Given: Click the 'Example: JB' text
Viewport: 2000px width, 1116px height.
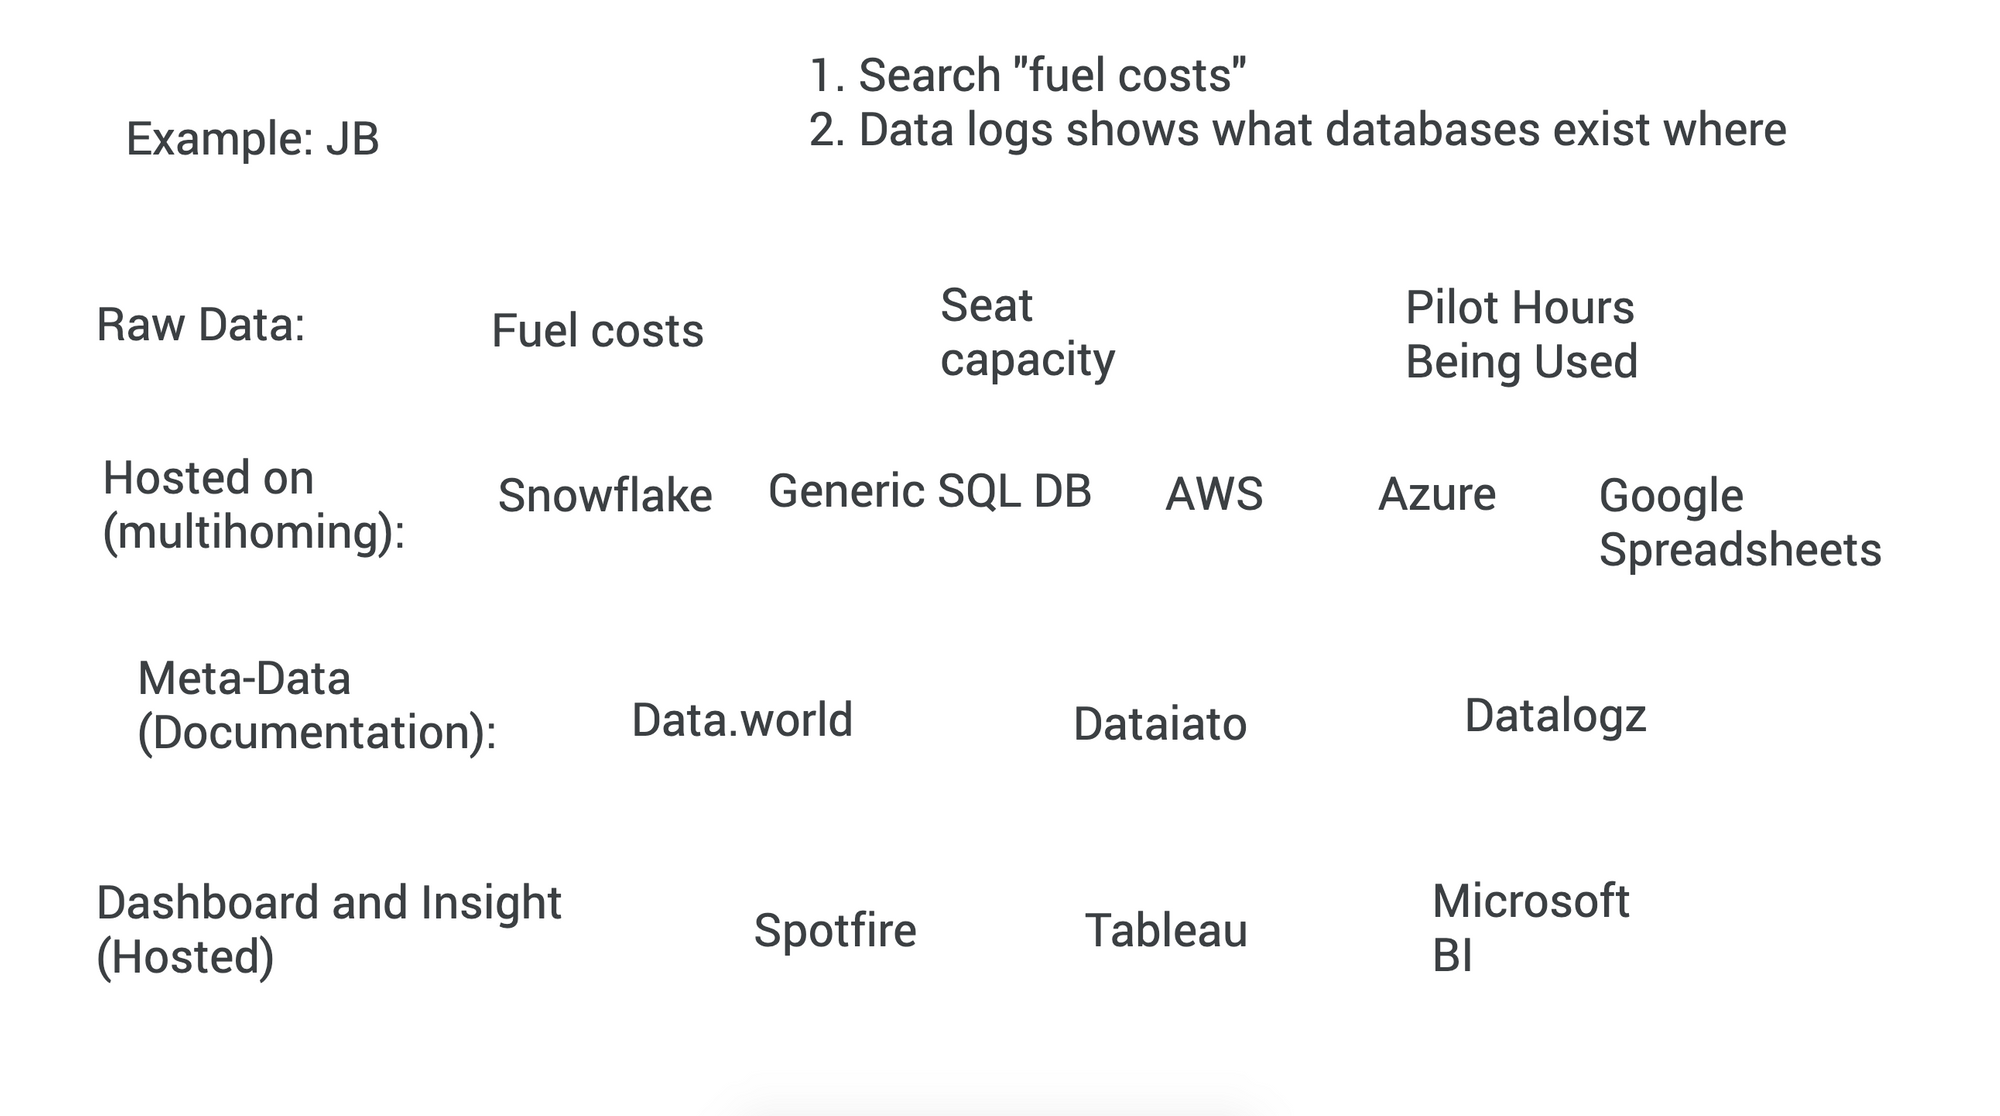Looking at the screenshot, I should [x=252, y=138].
